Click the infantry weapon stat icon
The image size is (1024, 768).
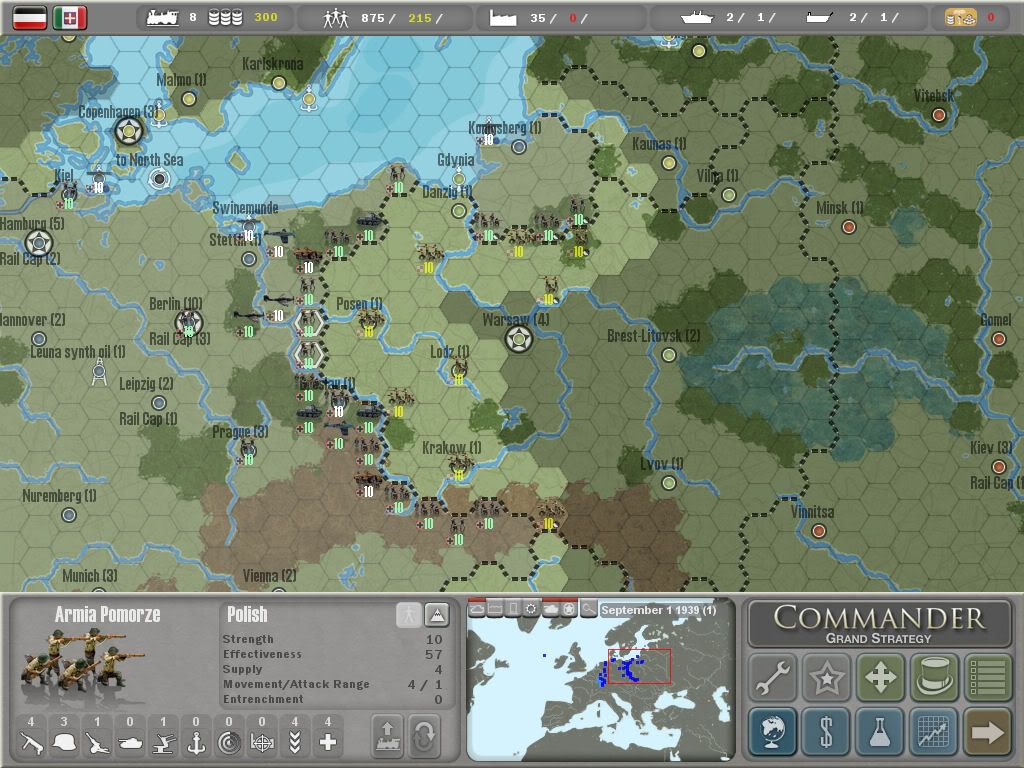pyautogui.click(x=31, y=742)
